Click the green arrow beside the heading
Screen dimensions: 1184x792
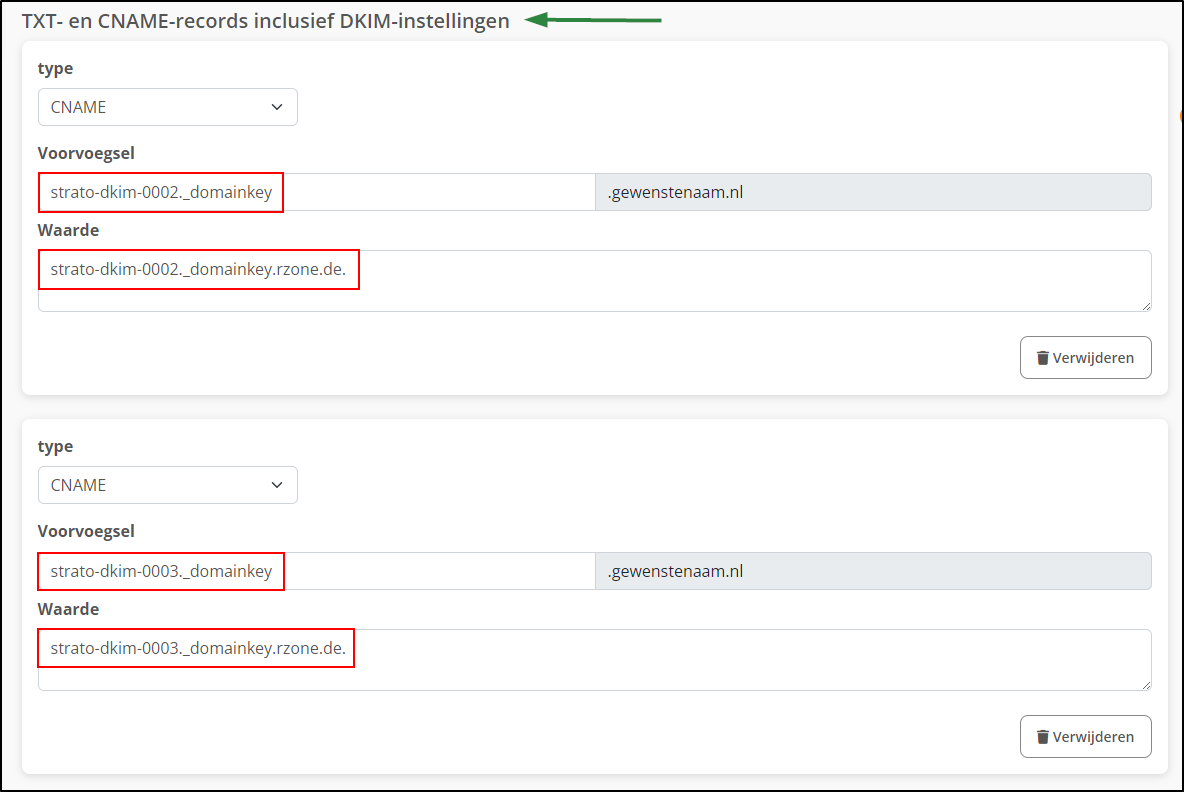pos(593,19)
